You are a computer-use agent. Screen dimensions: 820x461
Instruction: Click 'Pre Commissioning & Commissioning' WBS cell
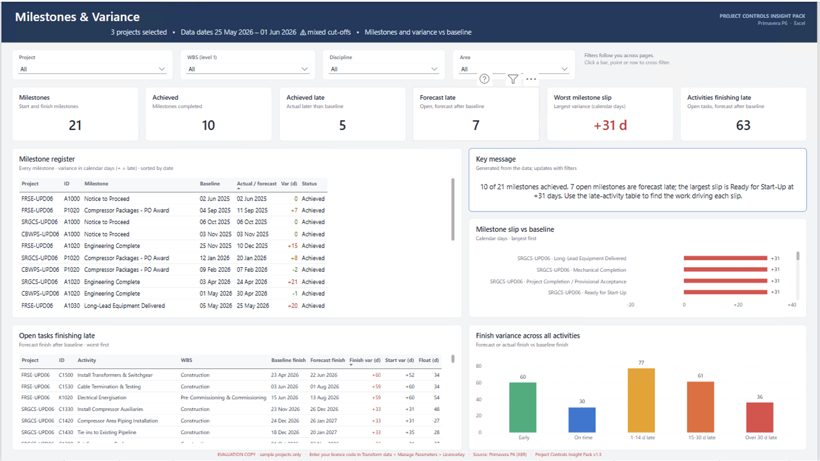[223, 398]
